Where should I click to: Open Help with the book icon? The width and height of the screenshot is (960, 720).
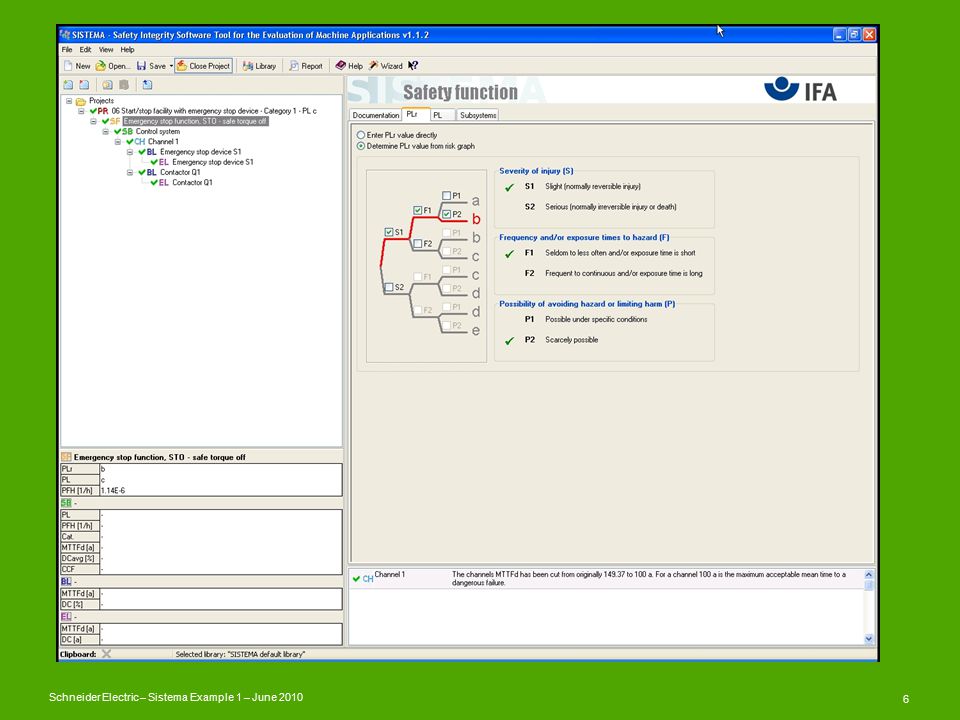coord(340,66)
